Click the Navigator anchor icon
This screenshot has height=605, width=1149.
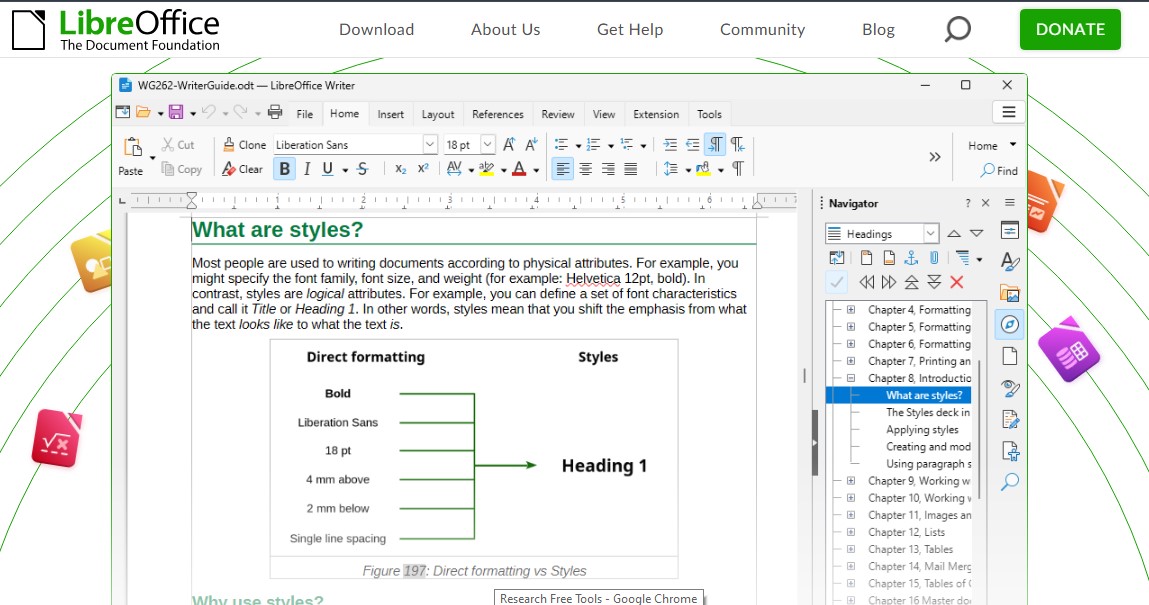pos(911,258)
